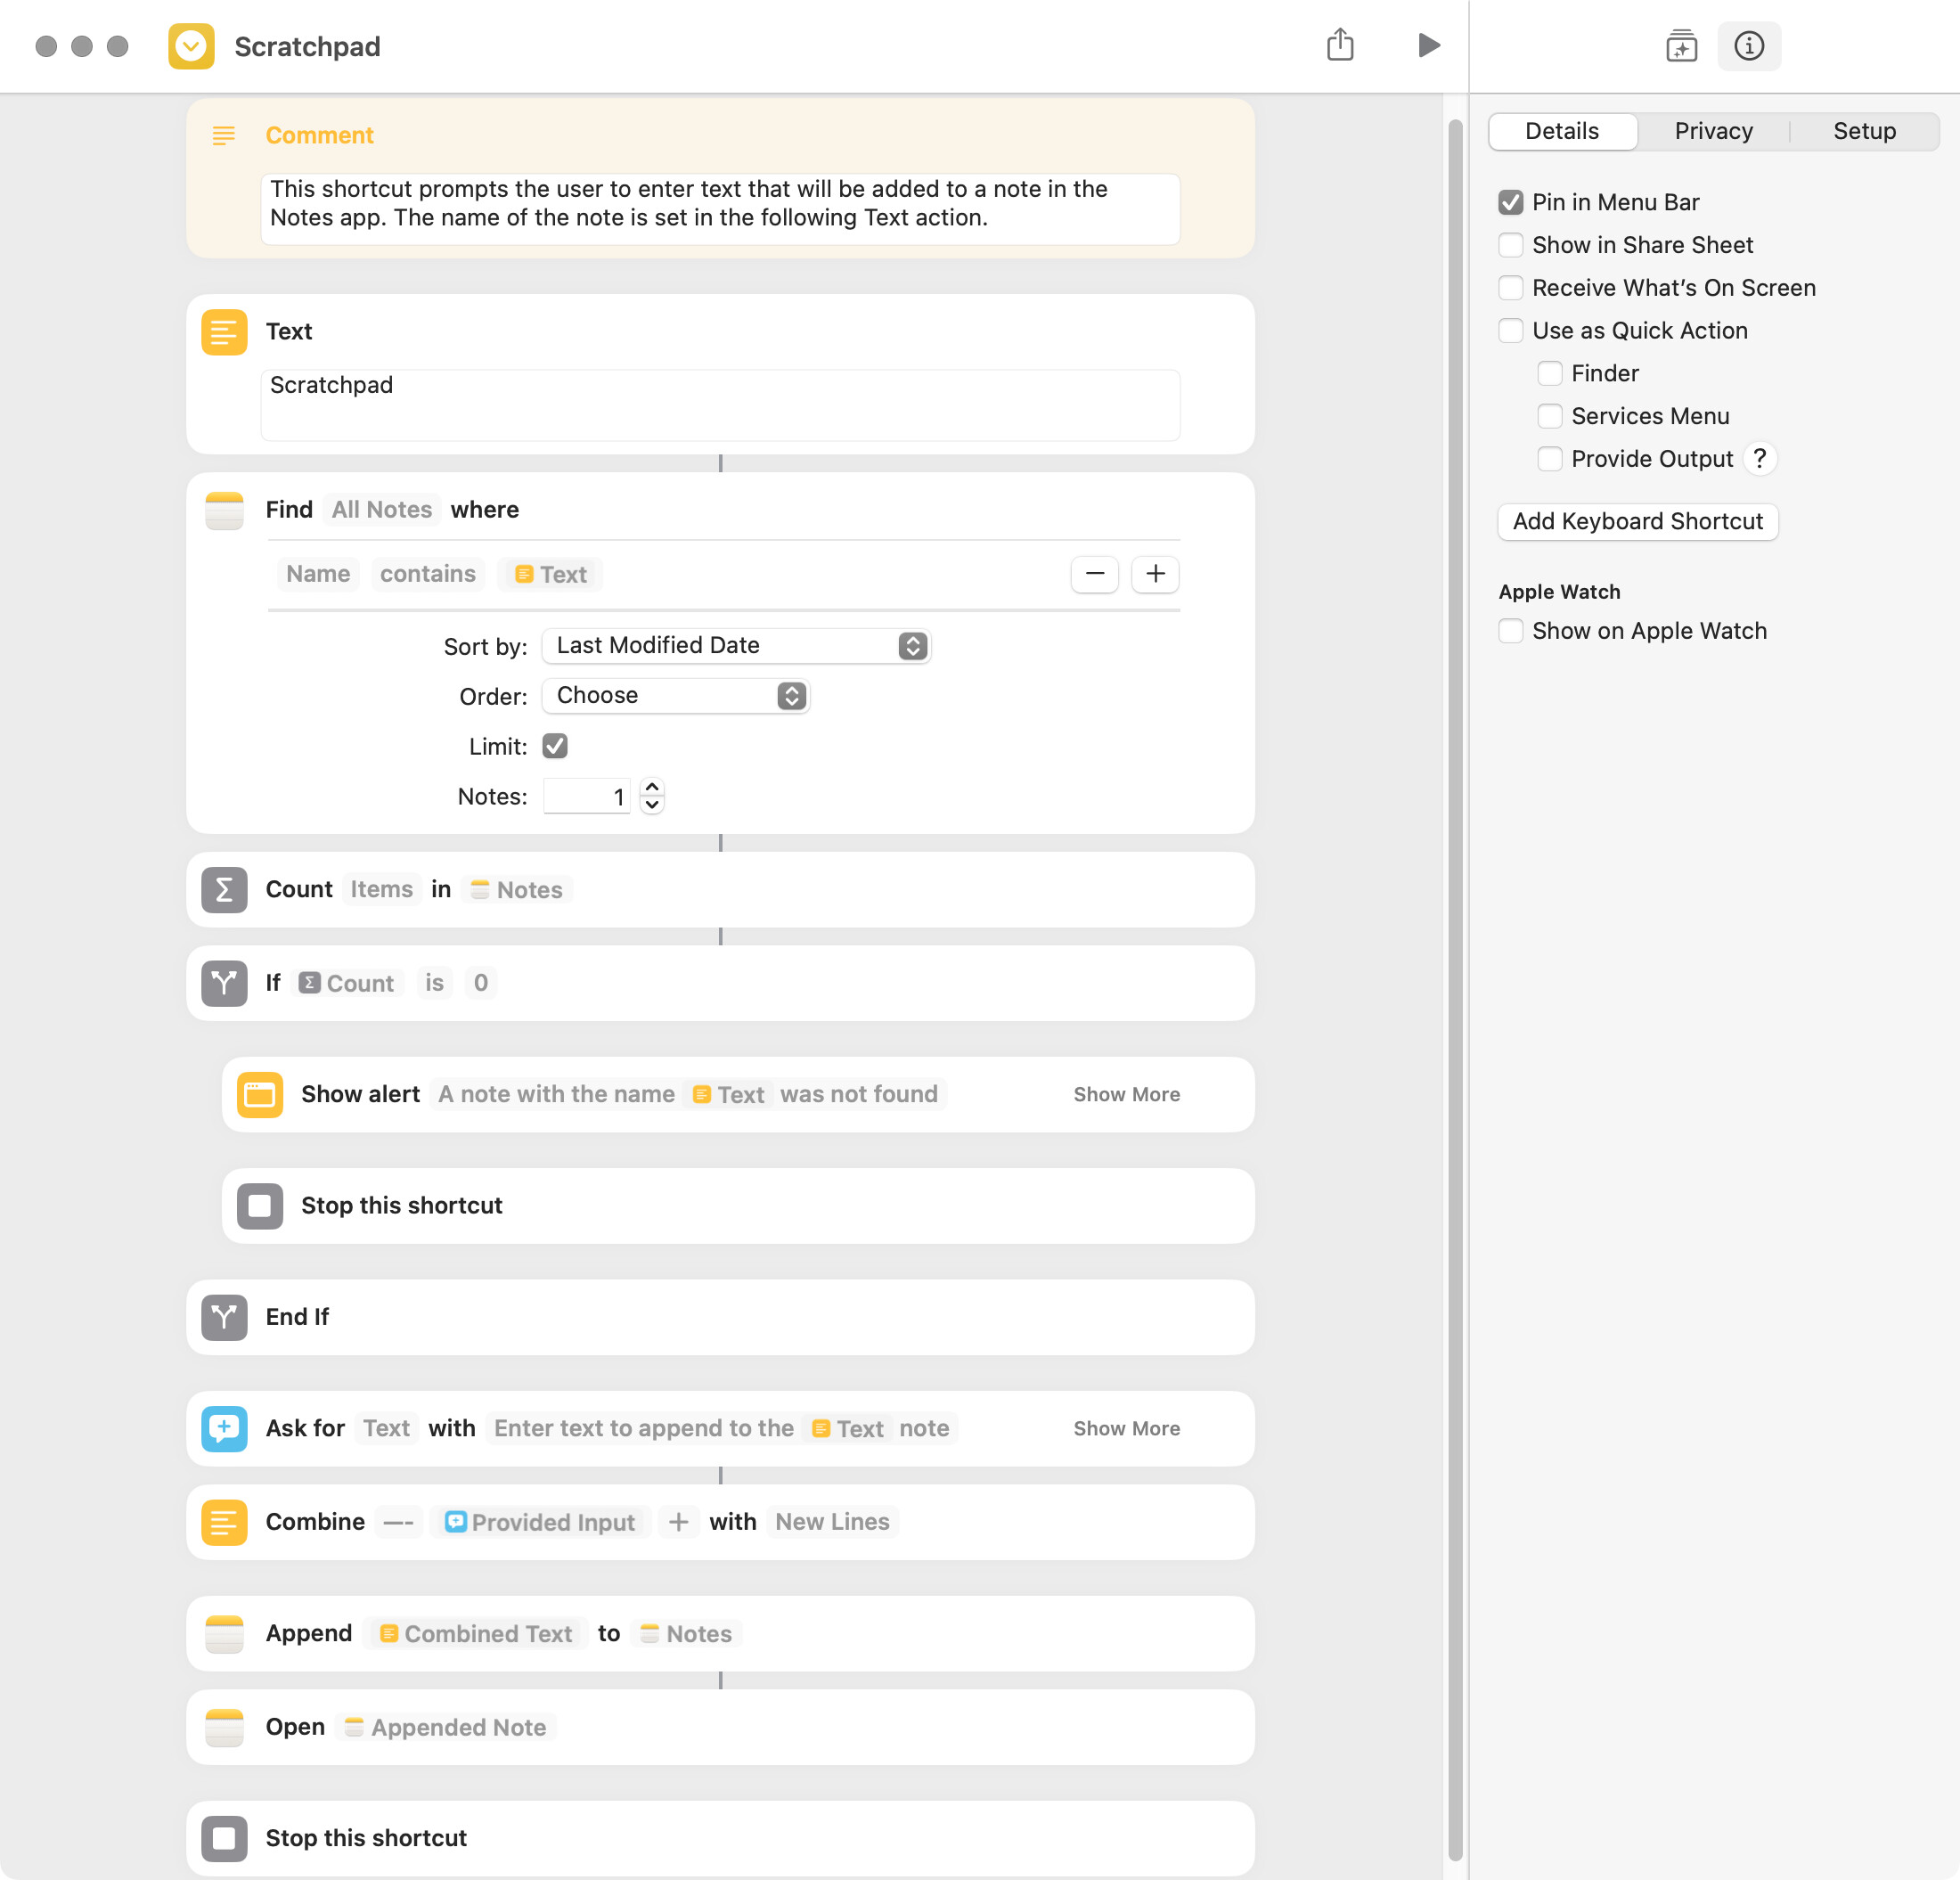Enable Show in Share Sheet
Viewport: 1960px width, 1880px height.
click(1510, 245)
